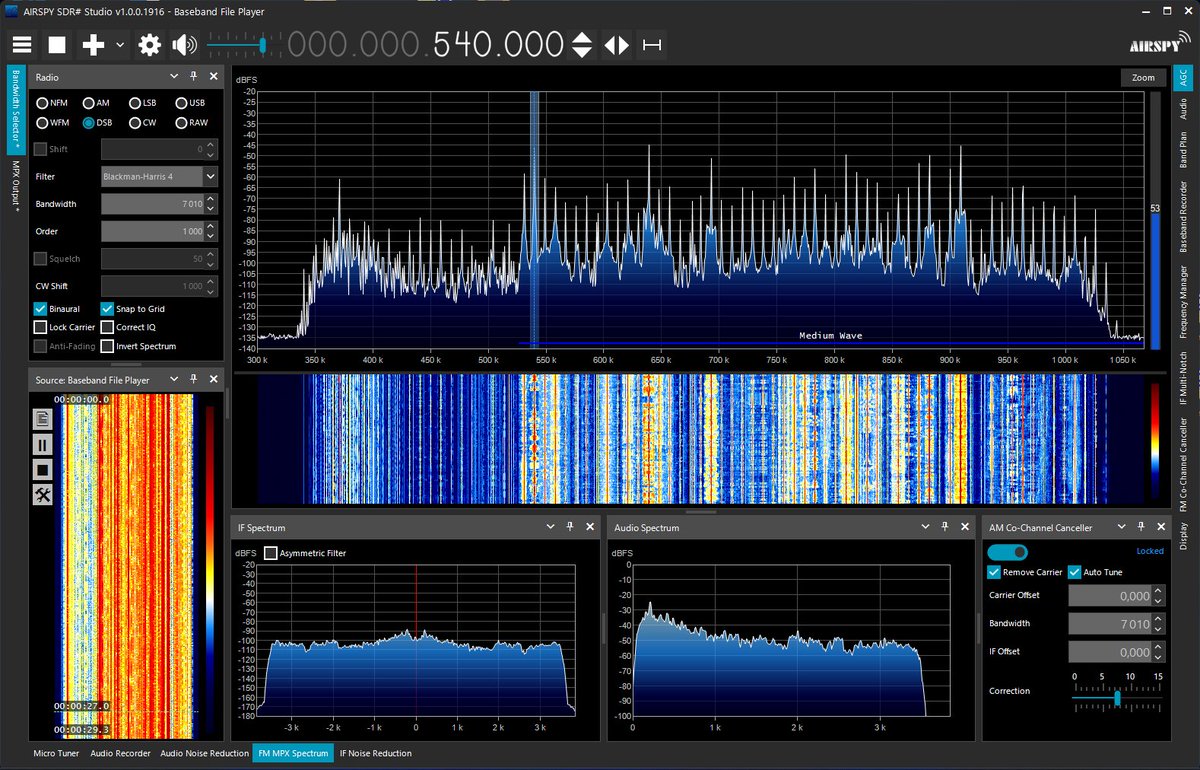Open the Bandwidth Selector left side tab

coord(15,110)
